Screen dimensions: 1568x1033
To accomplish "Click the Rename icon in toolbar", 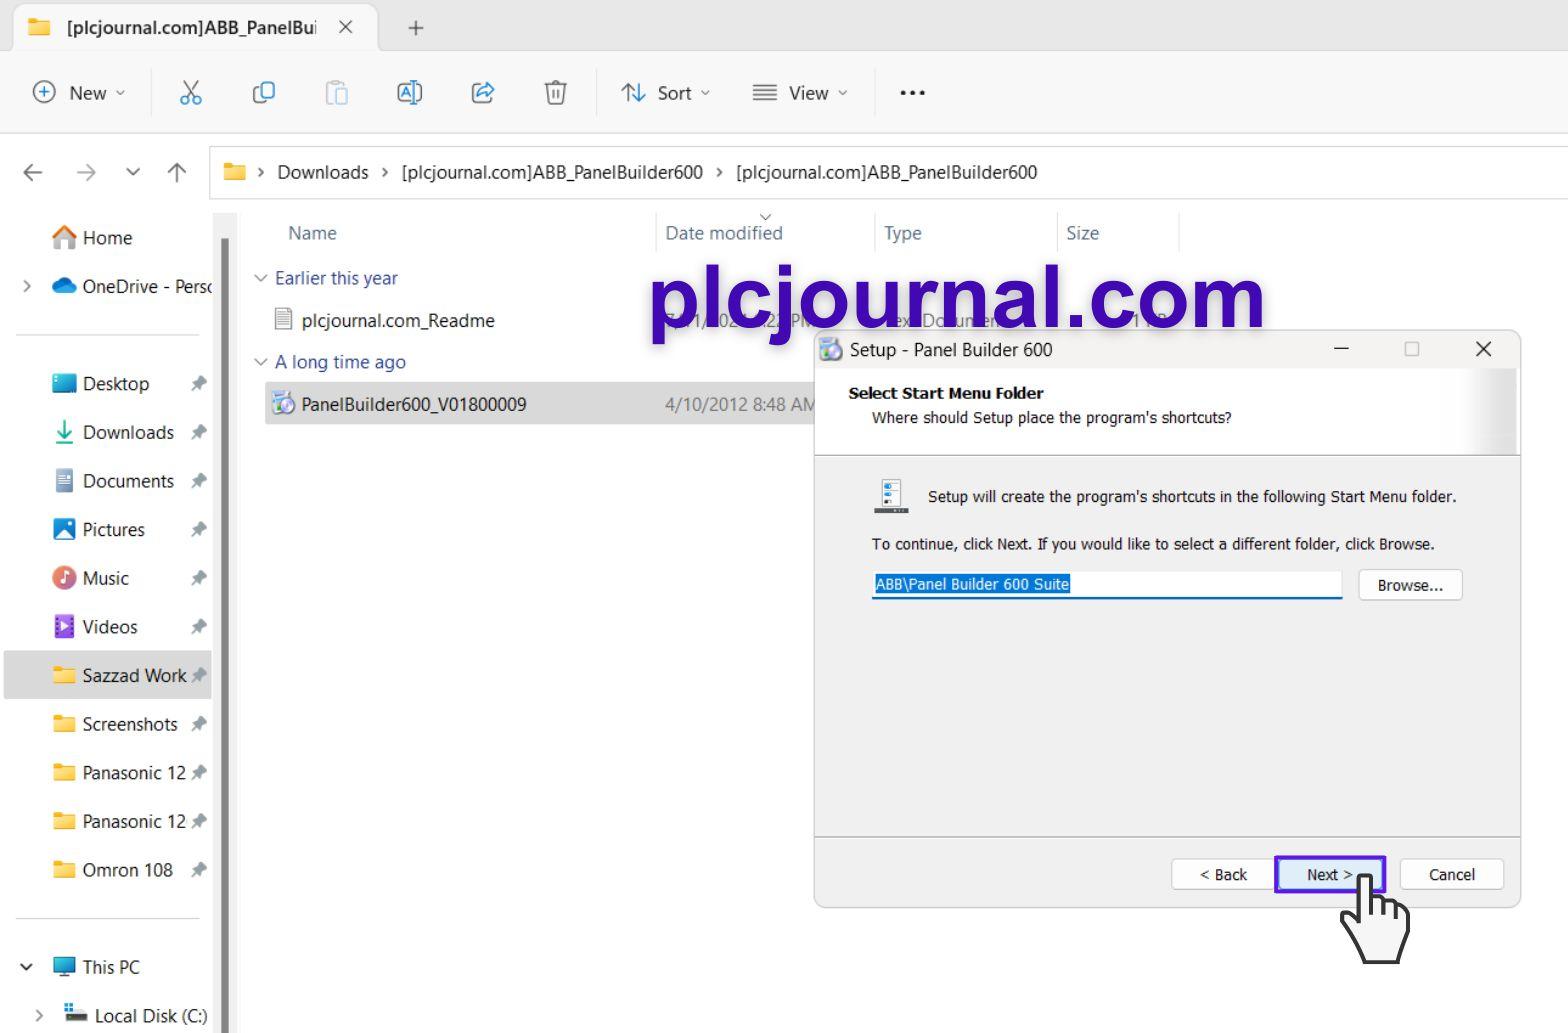I will [x=409, y=93].
